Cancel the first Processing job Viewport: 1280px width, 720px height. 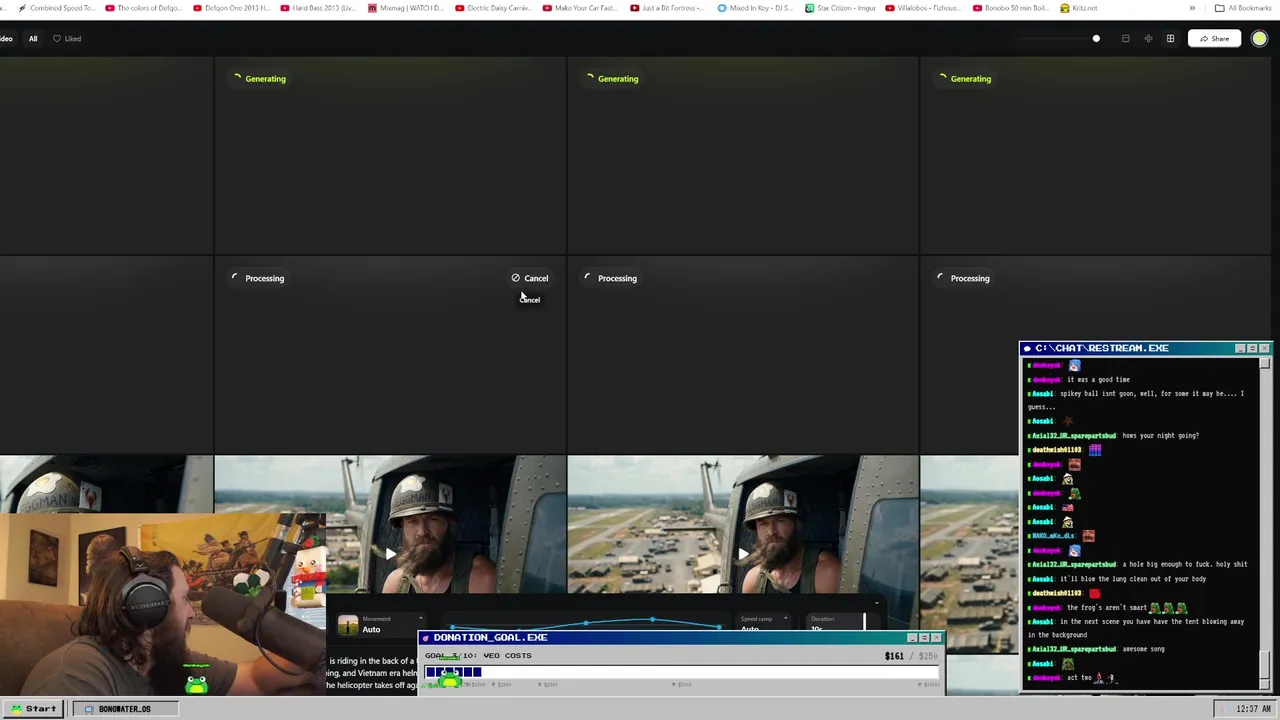pos(530,278)
